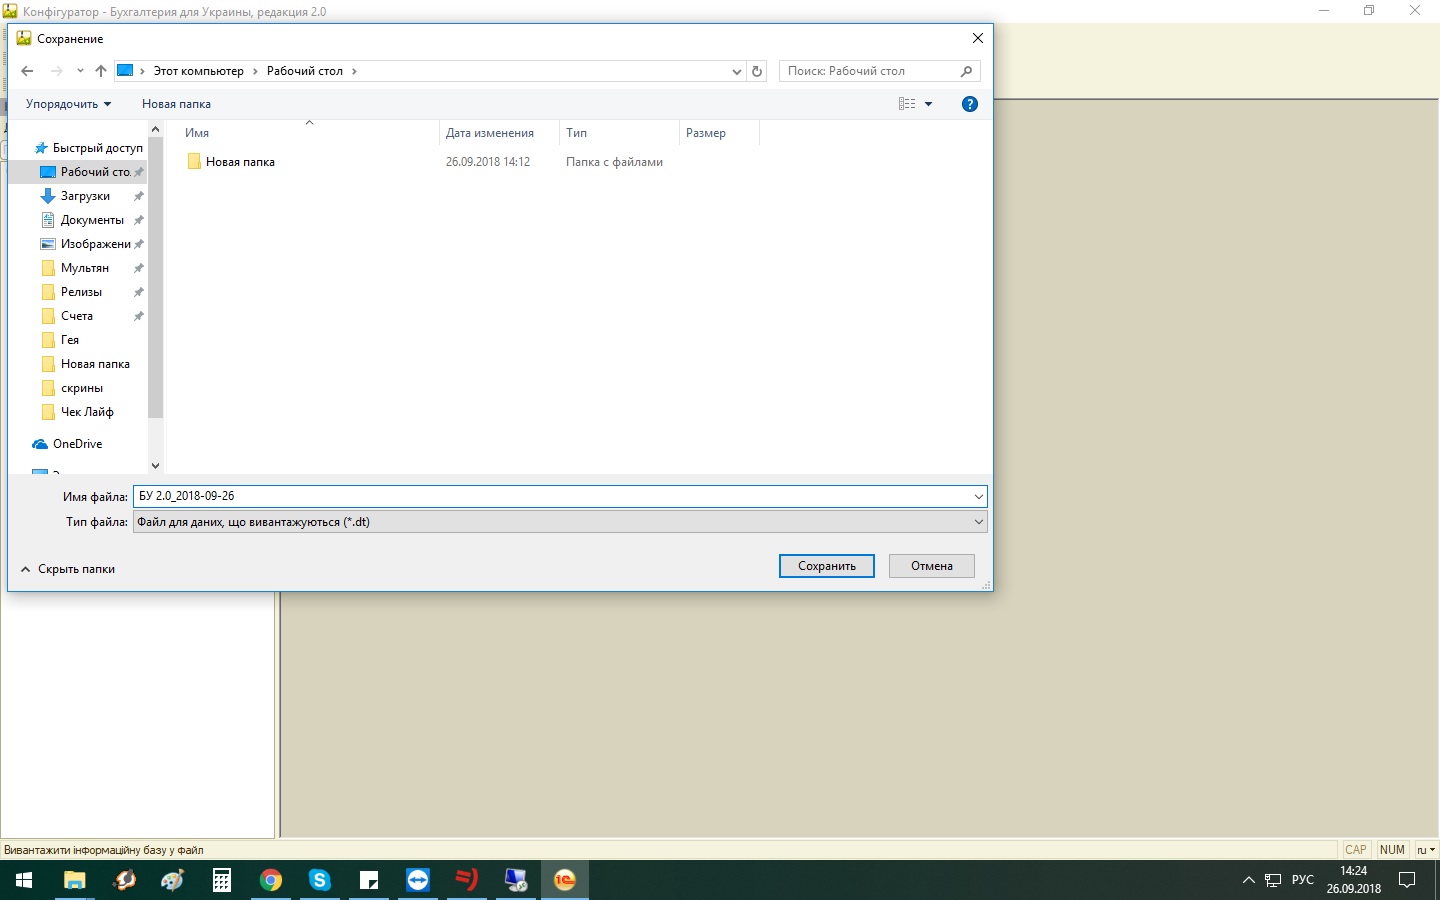This screenshot has height=900, width=1440.
Task: Collapse folders with Скрыть папки
Action: coord(68,569)
